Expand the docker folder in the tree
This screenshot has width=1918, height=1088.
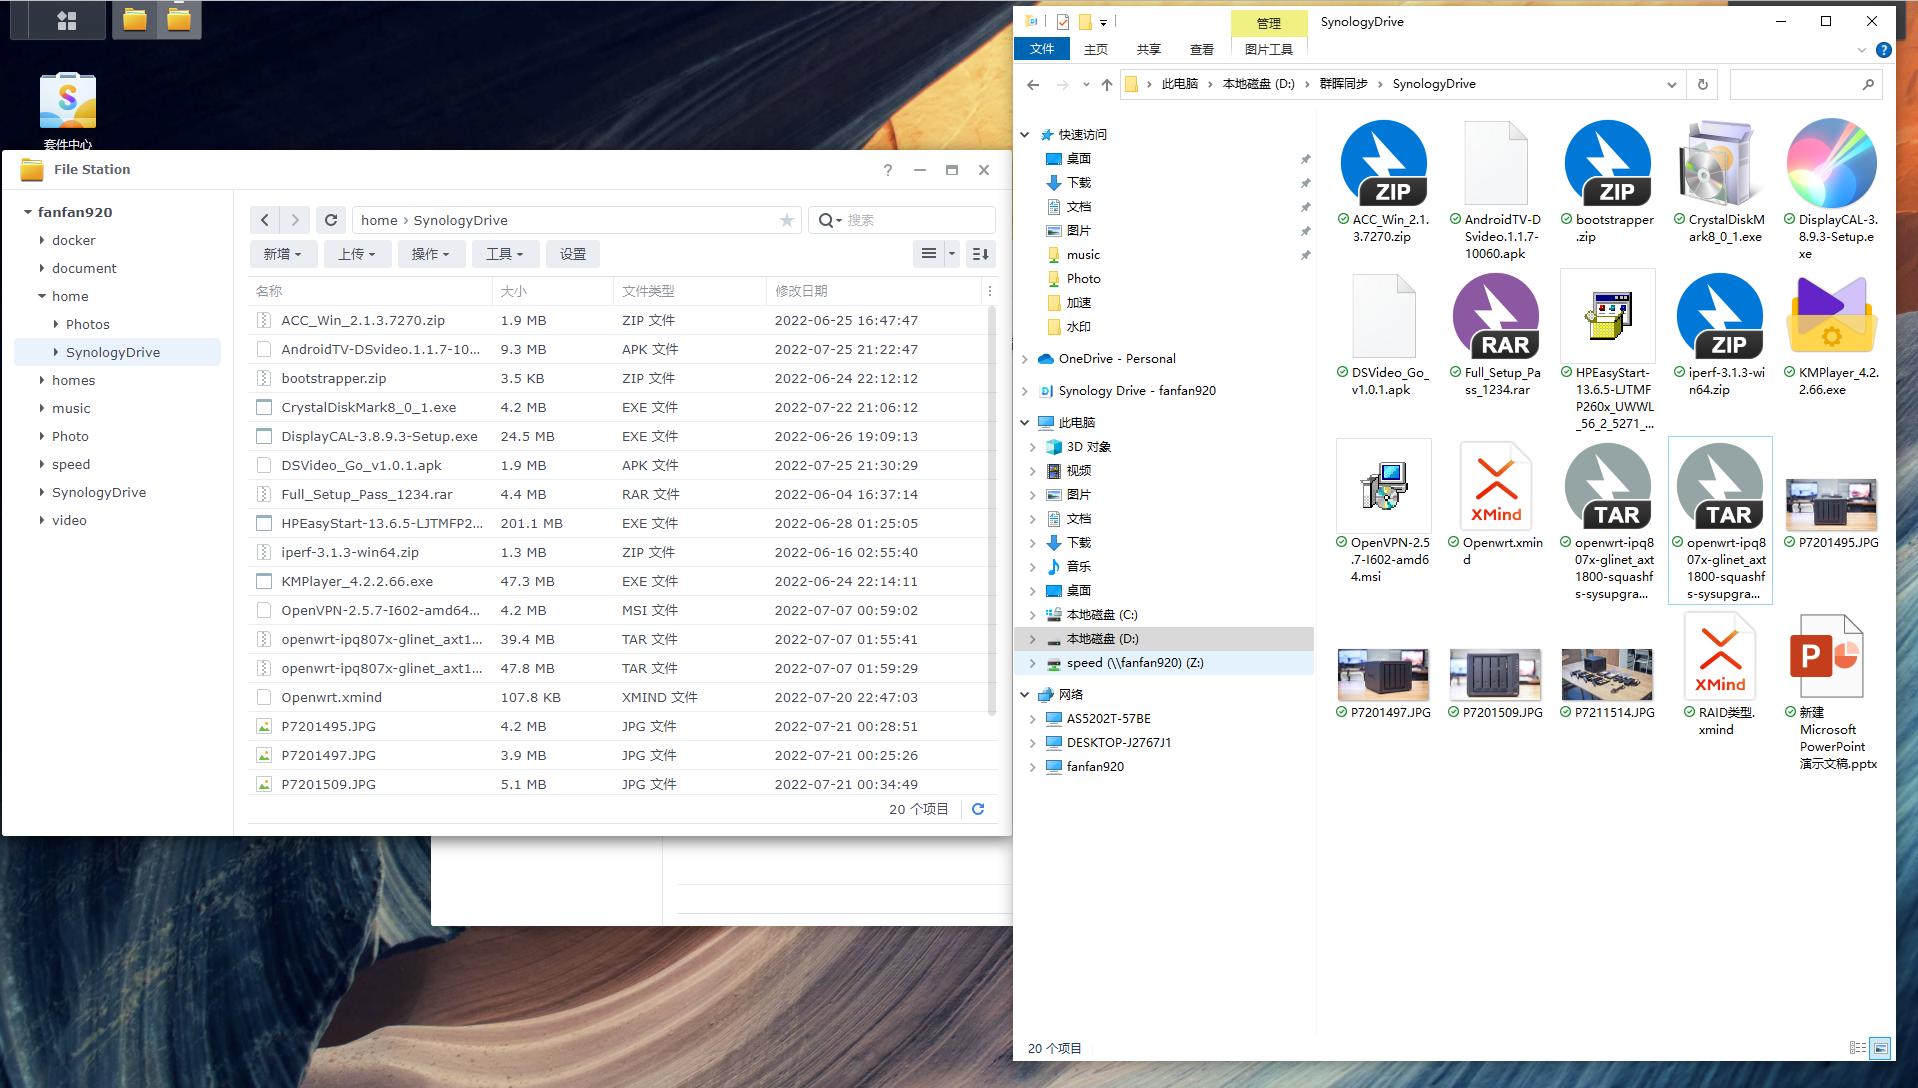pyautogui.click(x=42, y=240)
